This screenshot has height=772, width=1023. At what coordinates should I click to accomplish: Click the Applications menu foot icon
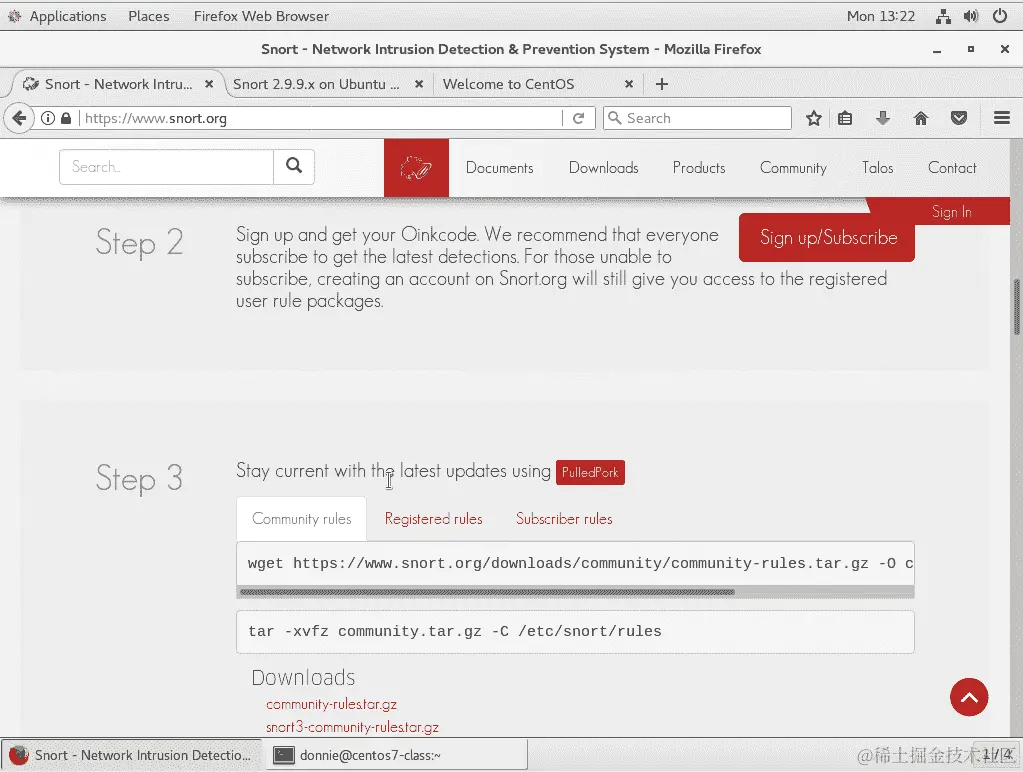pyautogui.click(x=14, y=16)
